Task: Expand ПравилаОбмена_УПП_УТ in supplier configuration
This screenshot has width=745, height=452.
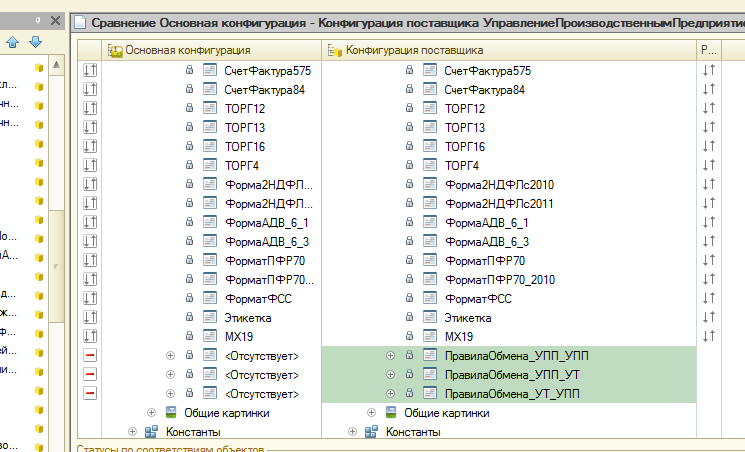Action: tap(391, 375)
